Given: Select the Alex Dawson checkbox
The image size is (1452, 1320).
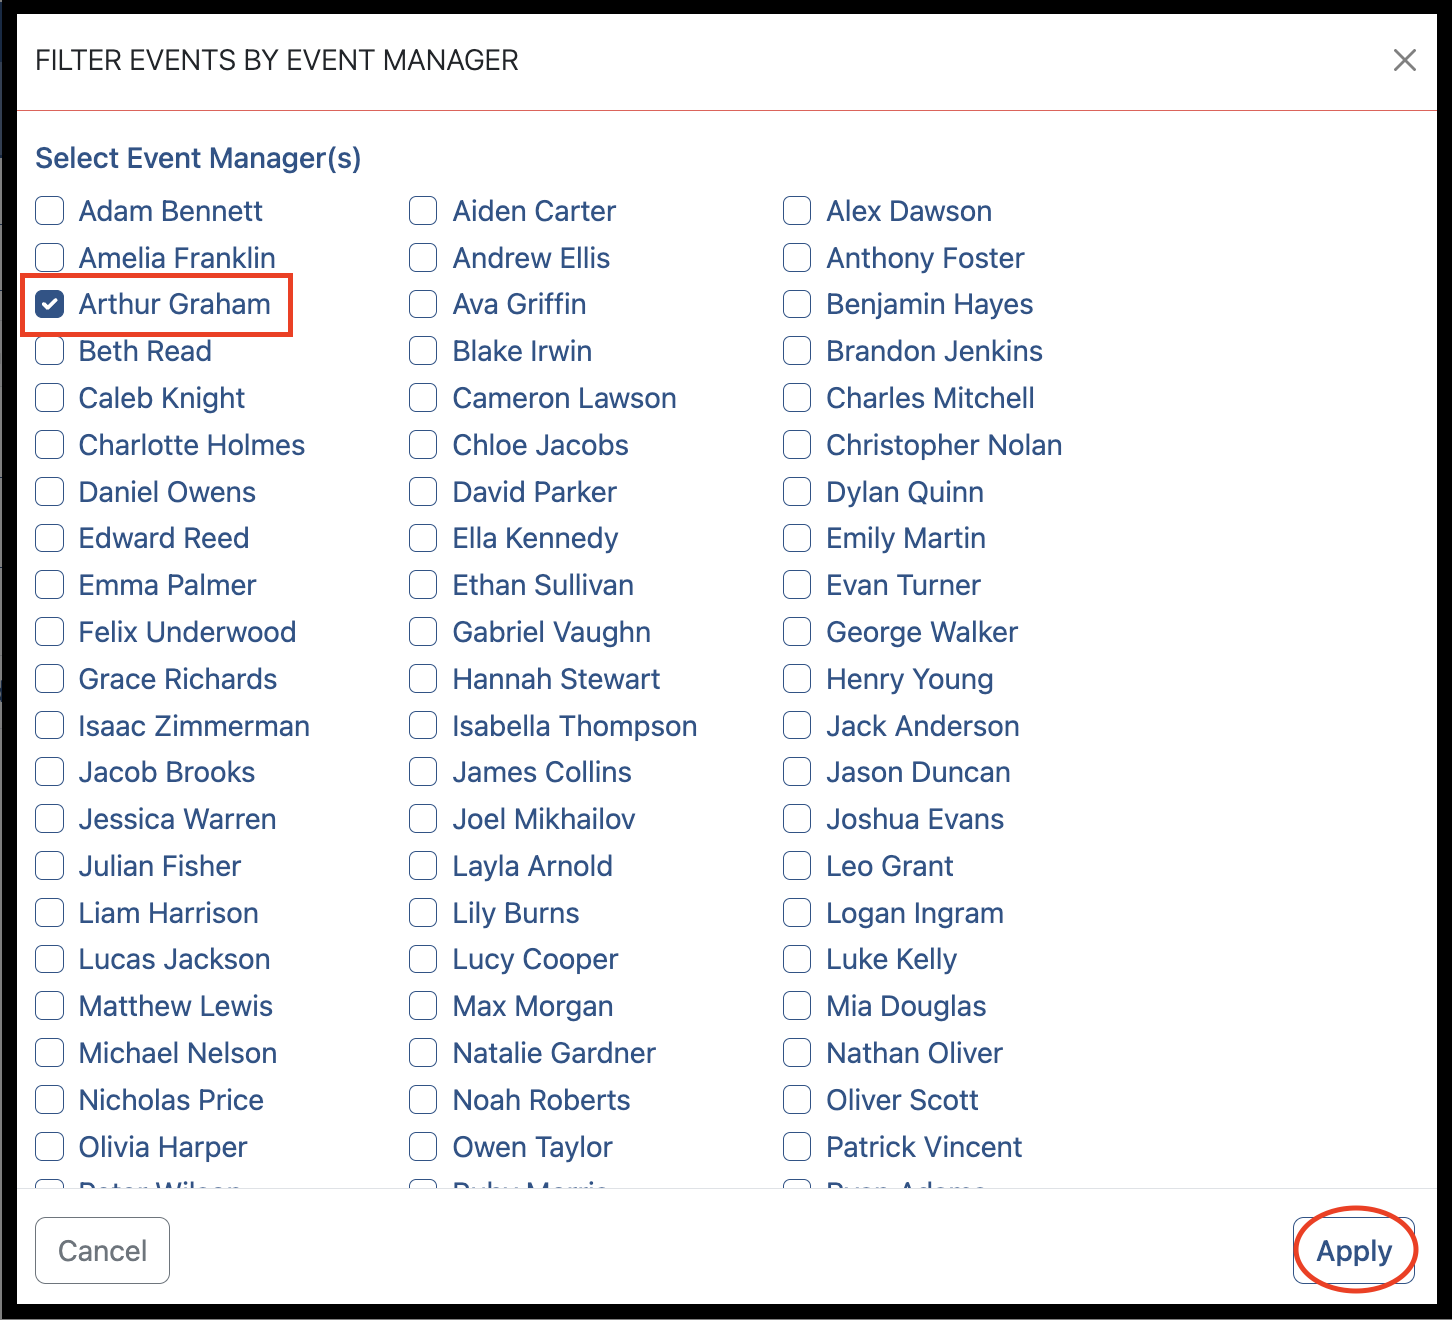Looking at the screenshot, I should 797,211.
